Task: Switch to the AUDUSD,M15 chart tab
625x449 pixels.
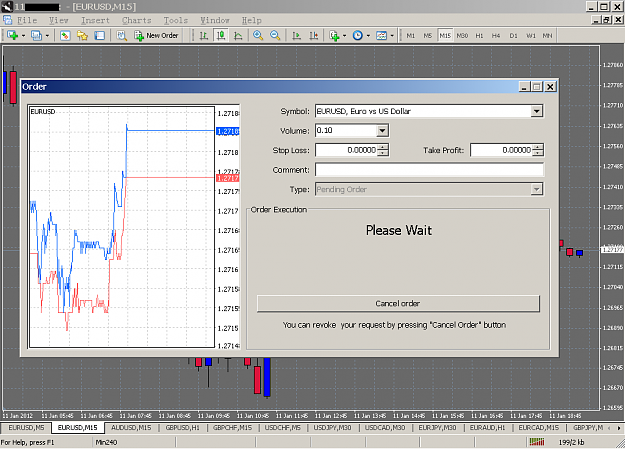Action: coord(131,428)
